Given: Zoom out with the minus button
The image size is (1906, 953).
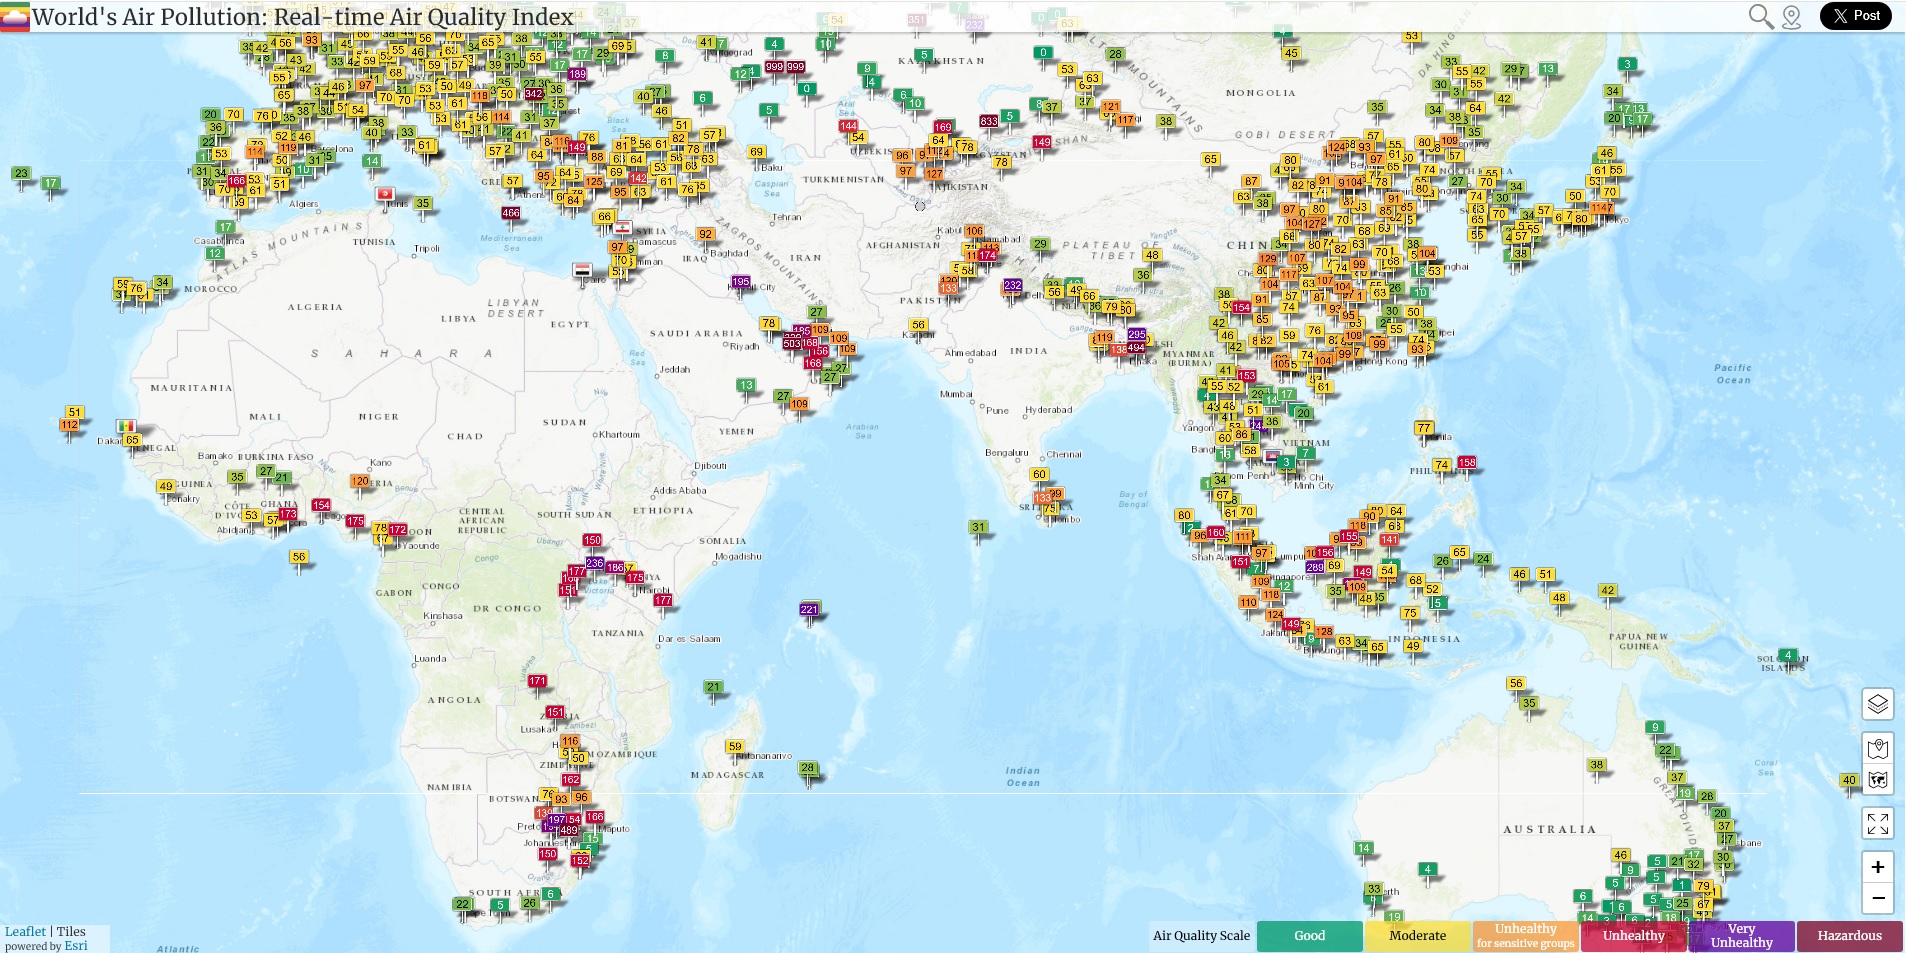Looking at the screenshot, I should pyautogui.click(x=1878, y=898).
